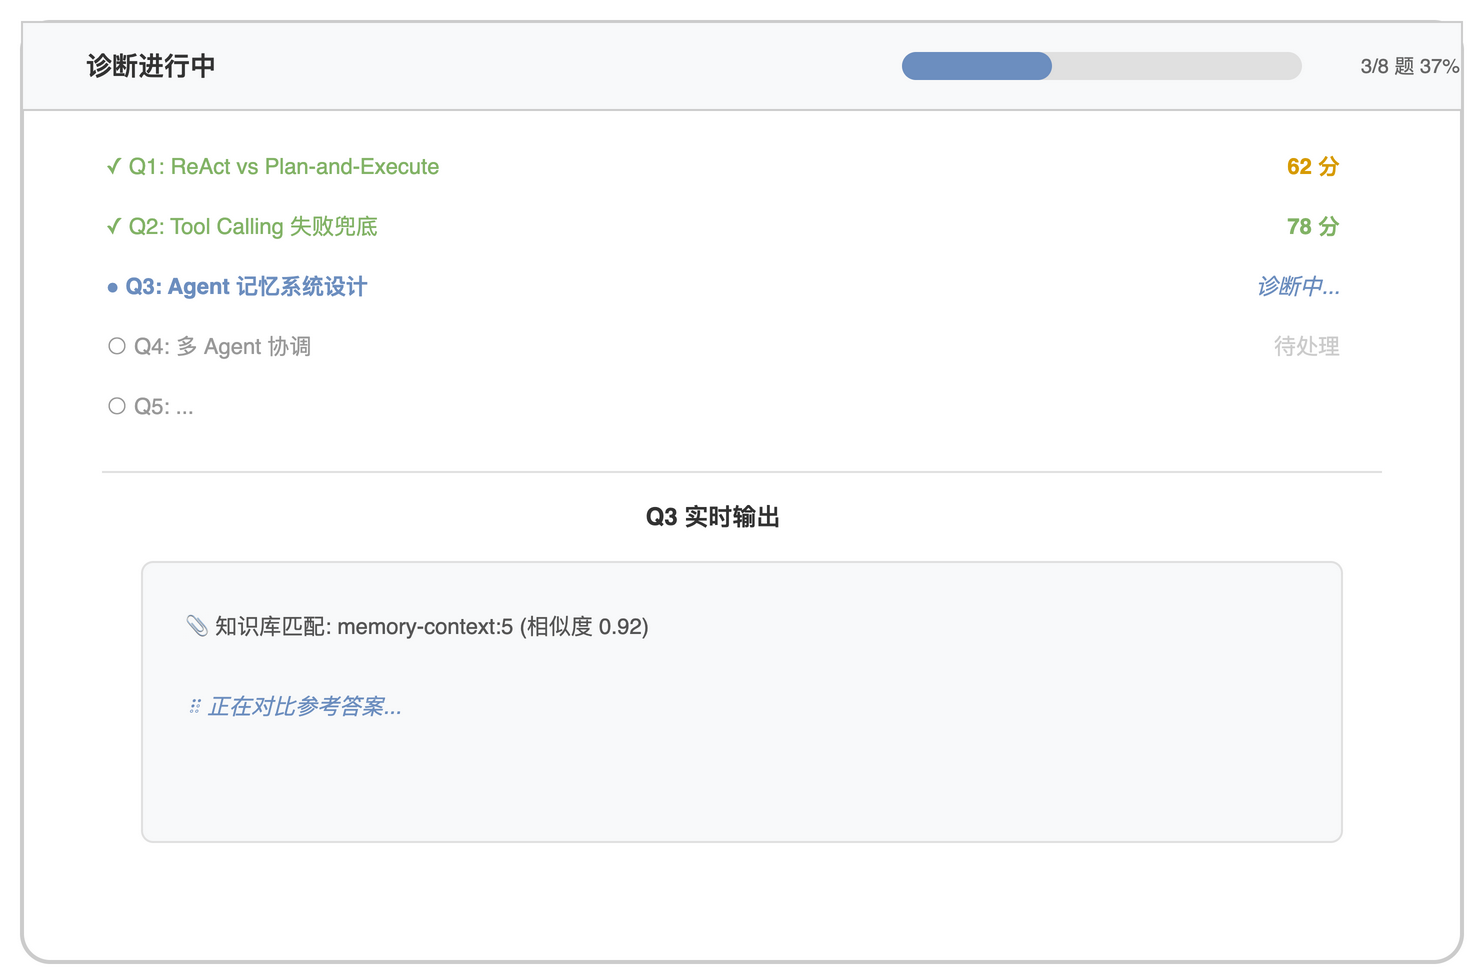Open Q2: Tool Calling 失败兜底 item
This screenshot has width=1476, height=976.
click(x=253, y=227)
